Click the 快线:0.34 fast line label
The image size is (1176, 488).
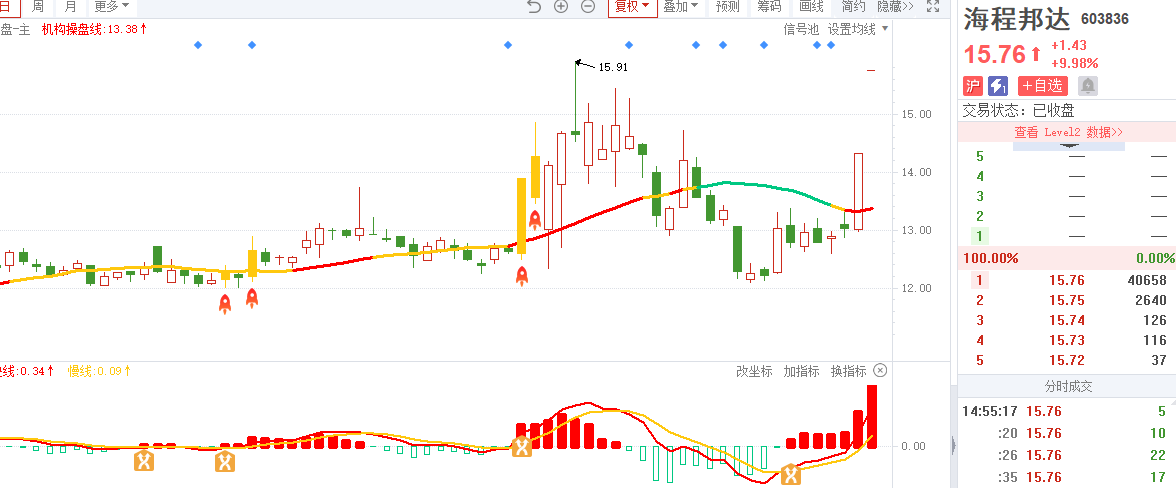(x=28, y=371)
